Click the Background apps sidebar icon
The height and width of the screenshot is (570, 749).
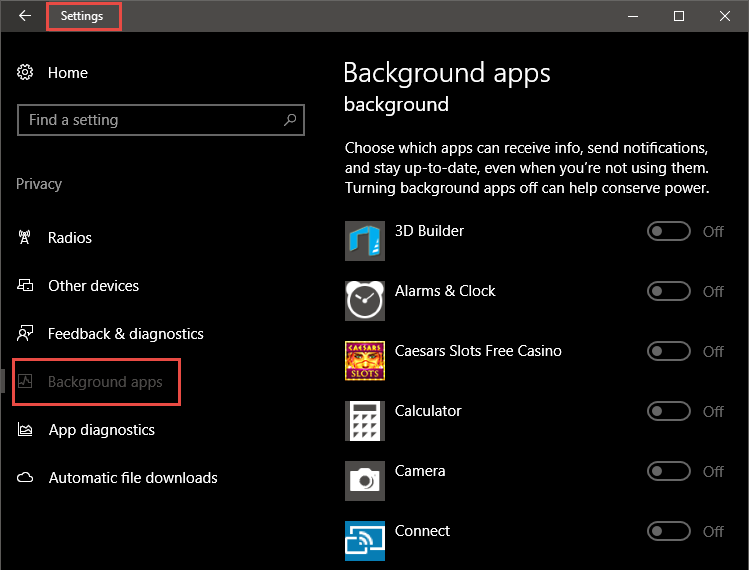pos(25,381)
